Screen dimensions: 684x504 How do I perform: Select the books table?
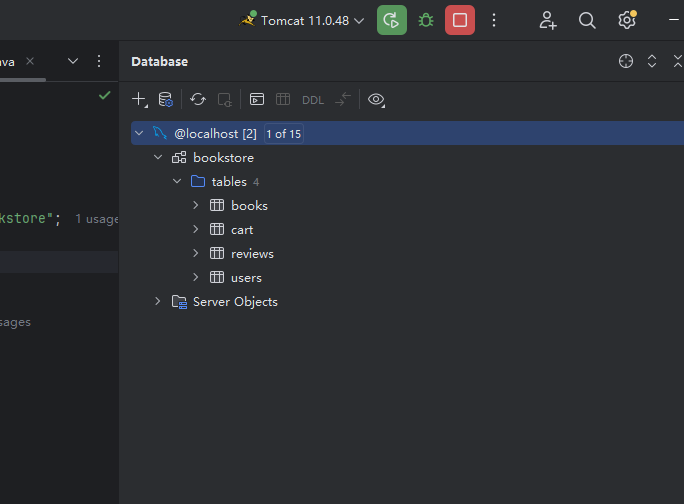[x=249, y=206]
